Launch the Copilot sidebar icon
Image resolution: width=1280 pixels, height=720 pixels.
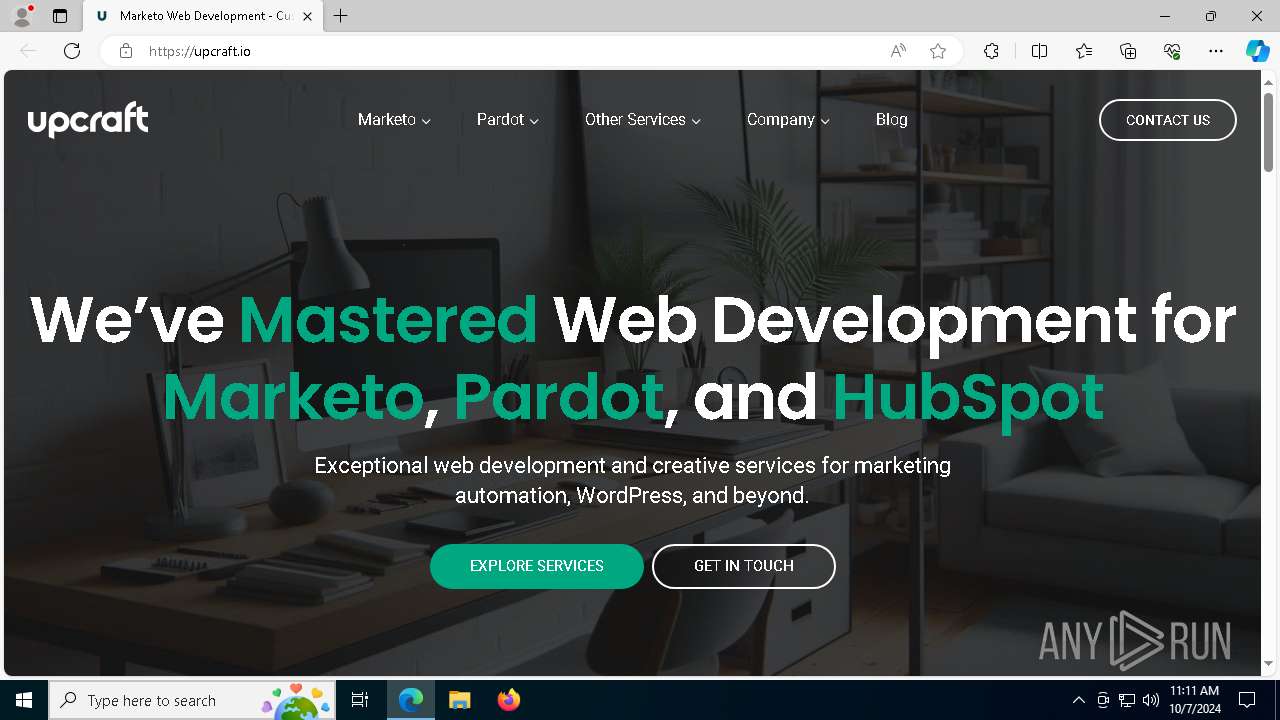1257,51
